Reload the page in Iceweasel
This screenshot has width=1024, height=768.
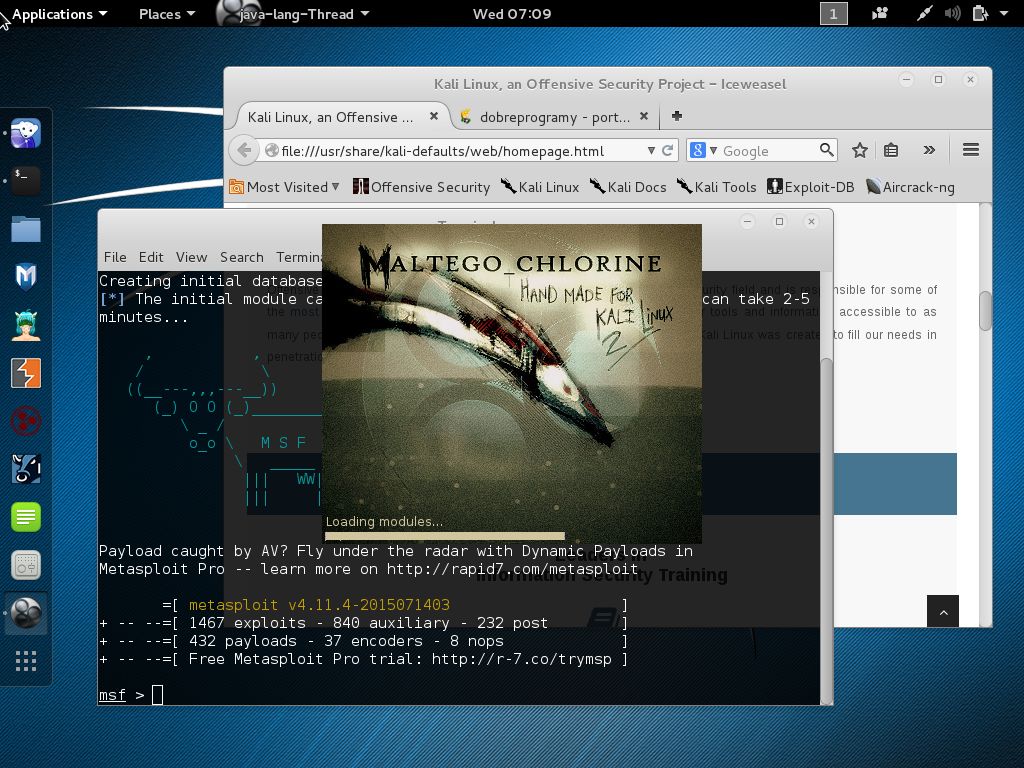pyautogui.click(x=667, y=150)
